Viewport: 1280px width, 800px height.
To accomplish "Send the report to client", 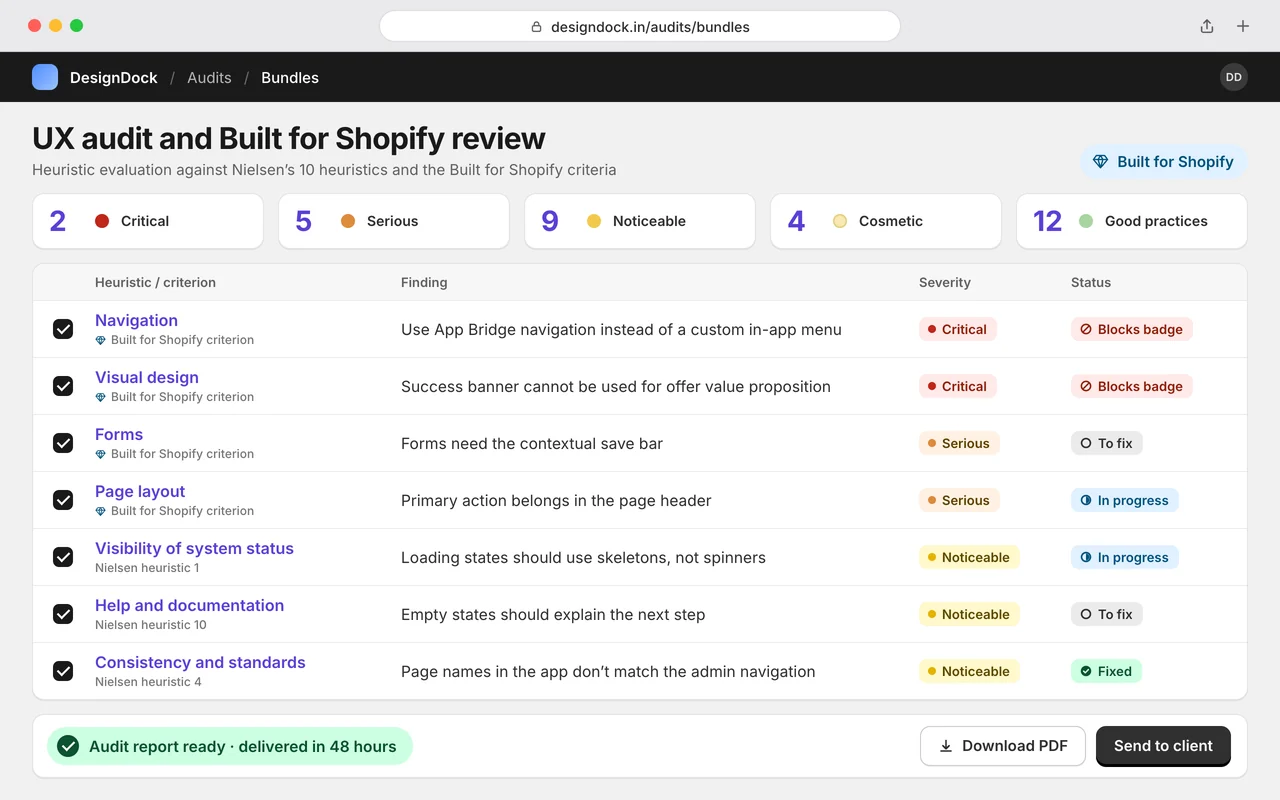I will tap(1163, 746).
